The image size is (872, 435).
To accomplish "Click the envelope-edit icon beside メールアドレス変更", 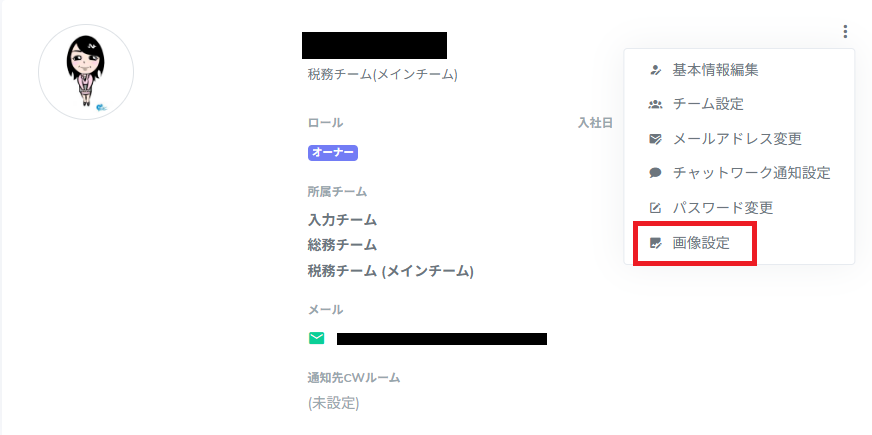I will pyautogui.click(x=655, y=139).
